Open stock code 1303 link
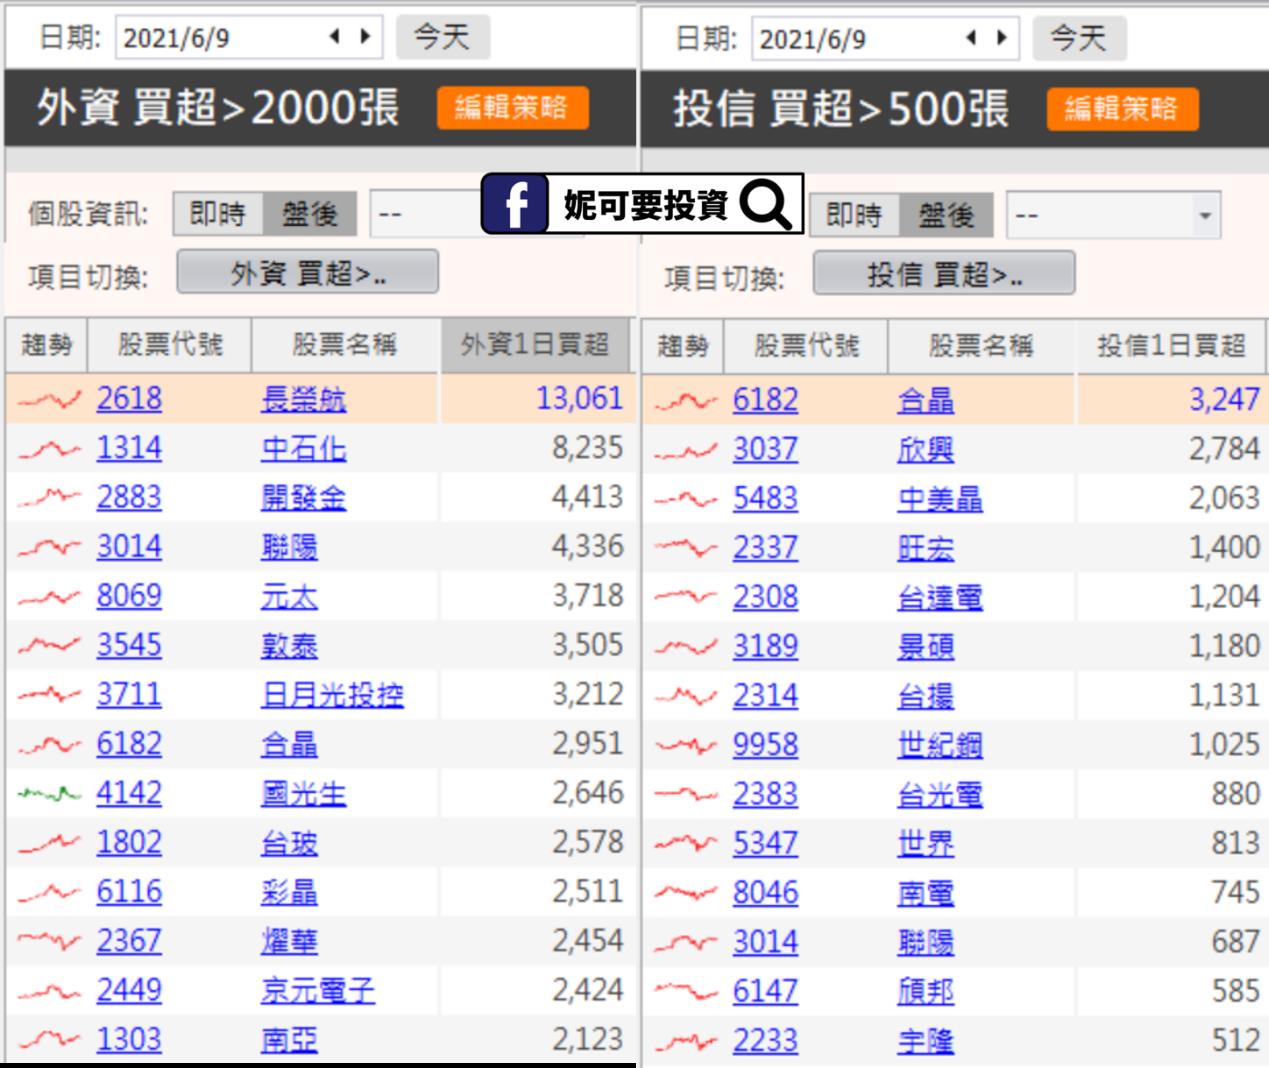This screenshot has height=1068, width=1269. click(x=129, y=1040)
